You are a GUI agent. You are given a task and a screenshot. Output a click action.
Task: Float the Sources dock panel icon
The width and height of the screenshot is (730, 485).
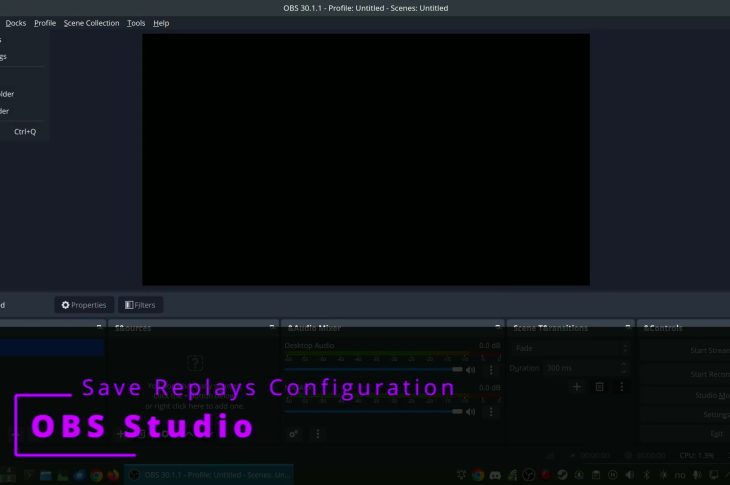click(272, 327)
